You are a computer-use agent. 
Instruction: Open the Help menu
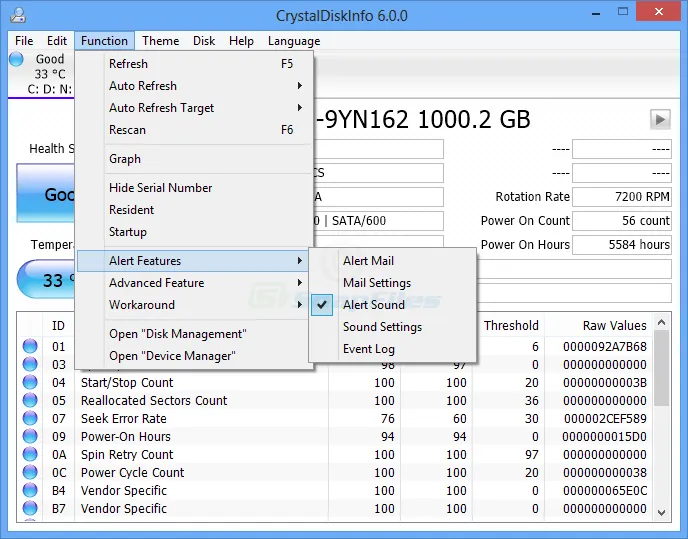[x=241, y=41]
